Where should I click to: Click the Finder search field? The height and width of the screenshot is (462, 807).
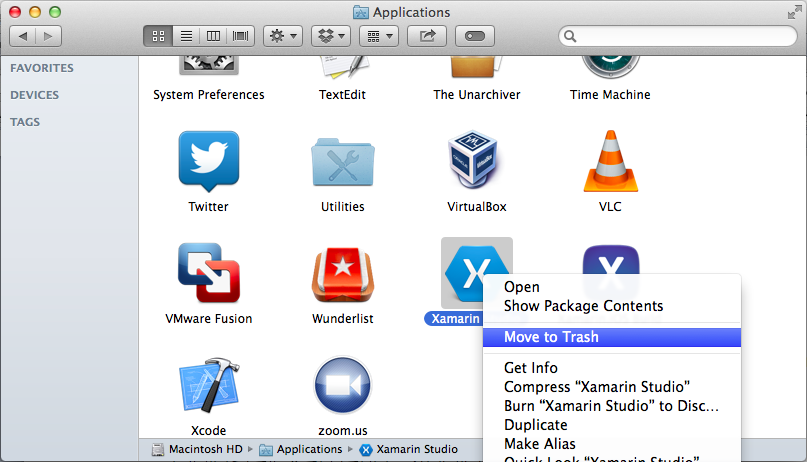(680, 36)
